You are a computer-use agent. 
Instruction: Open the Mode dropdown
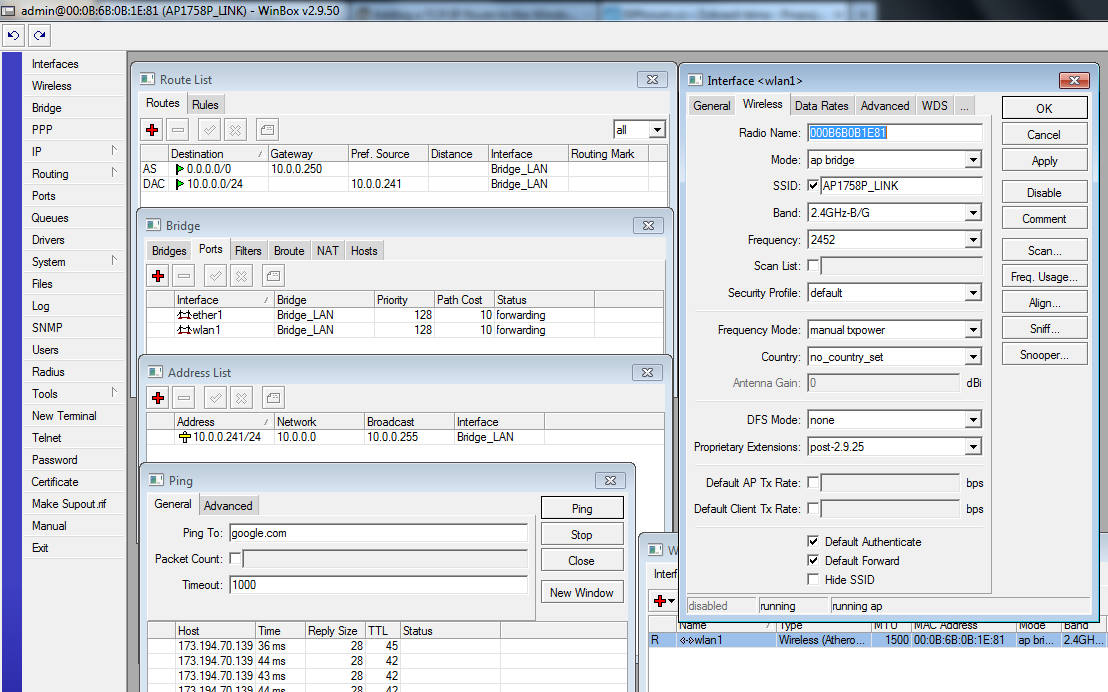974,160
